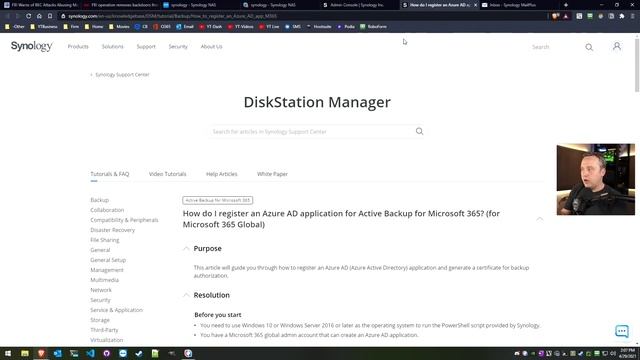Open the Brave Shields lion icon

point(555,16)
